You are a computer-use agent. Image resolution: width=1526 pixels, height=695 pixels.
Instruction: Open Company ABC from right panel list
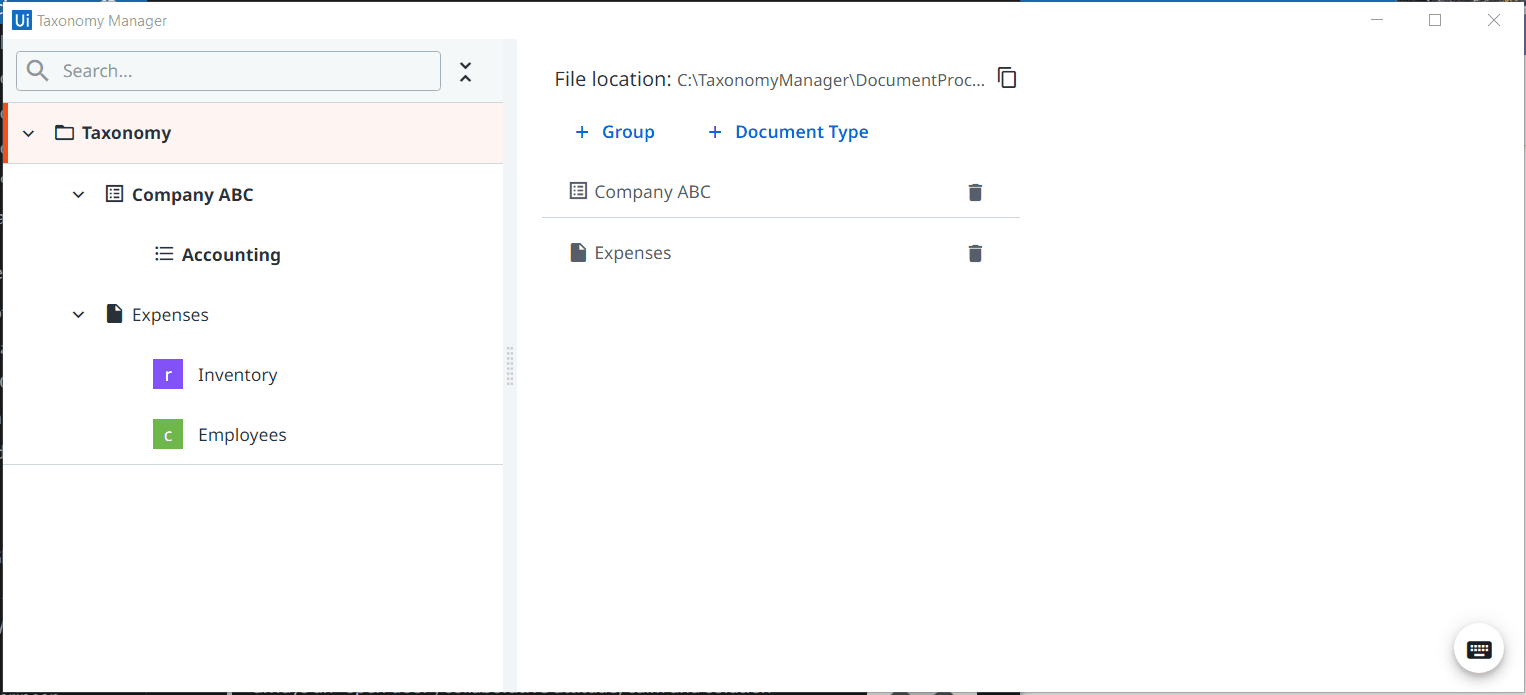652,192
